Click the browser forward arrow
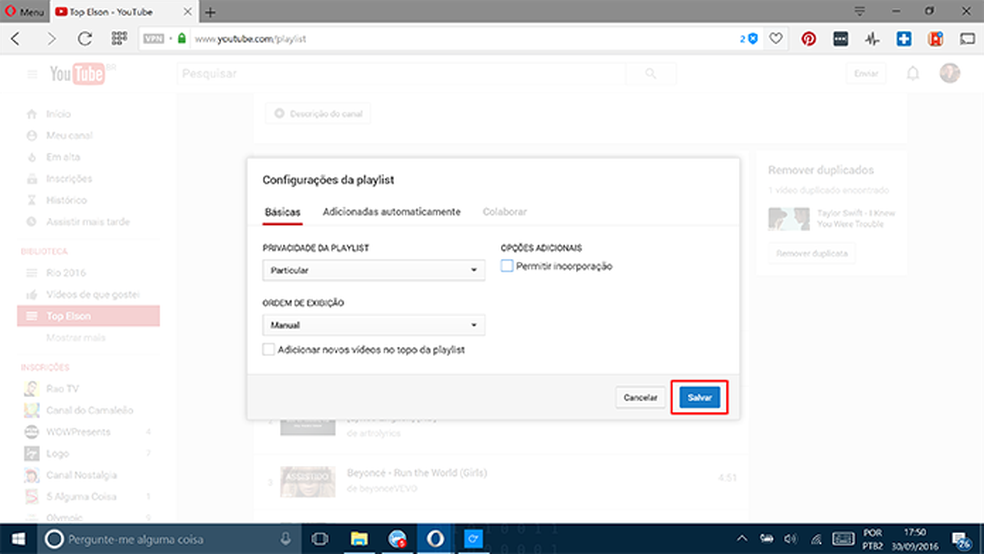Screen dimensions: 984x554 (51, 39)
